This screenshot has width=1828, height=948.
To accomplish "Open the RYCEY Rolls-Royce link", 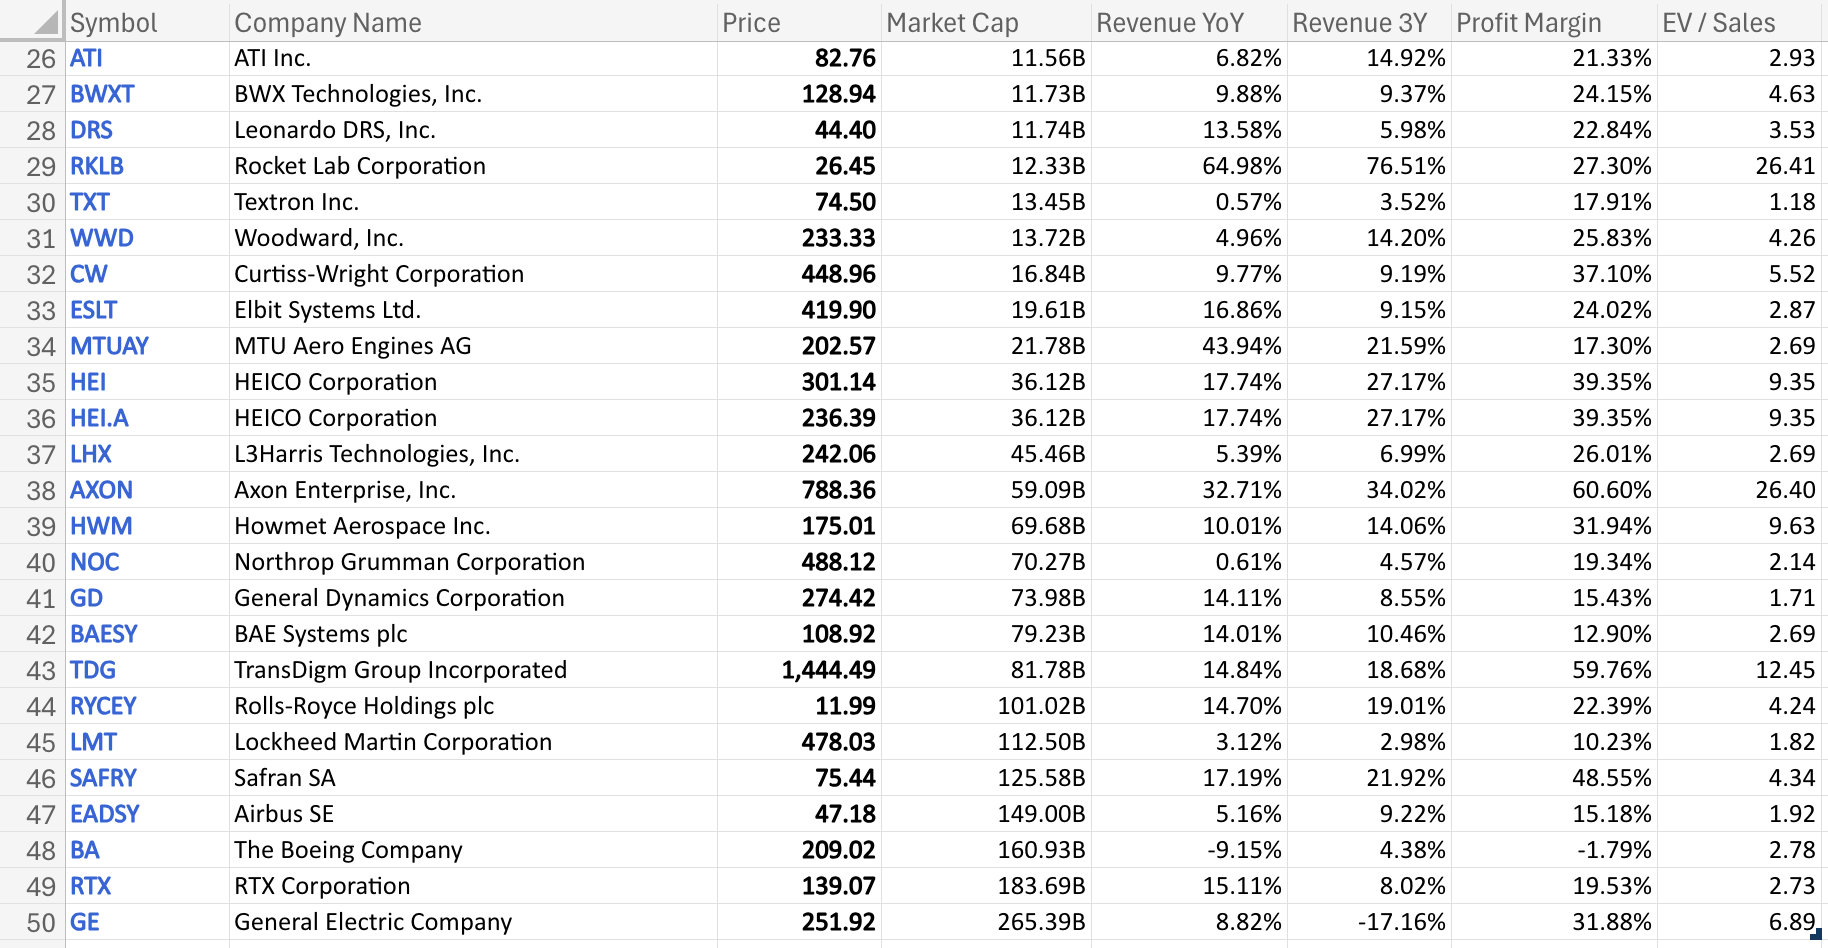I will 103,706.
